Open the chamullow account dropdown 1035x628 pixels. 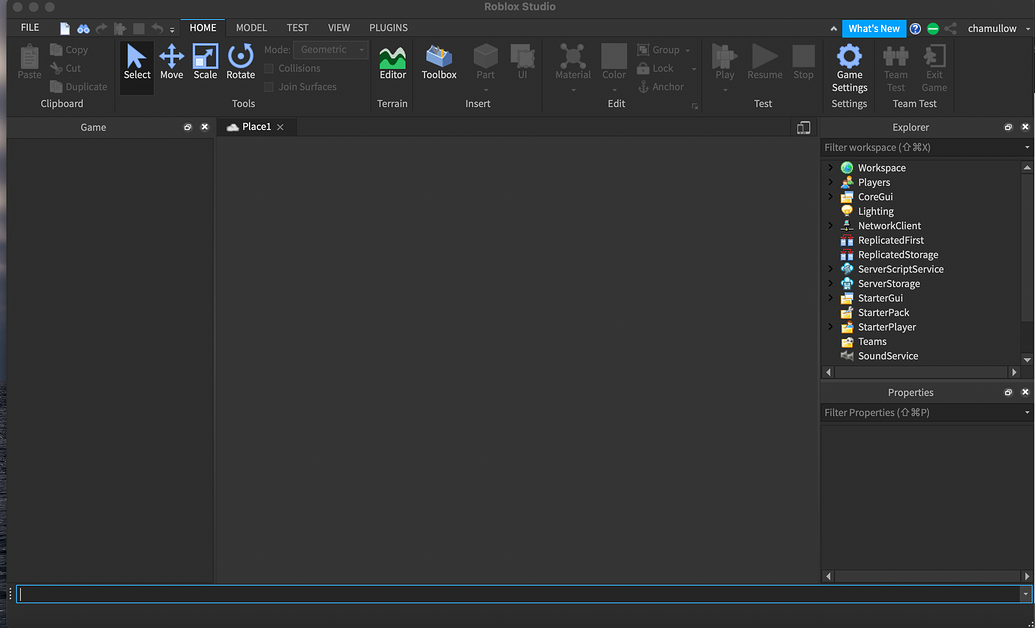click(x=998, y=28)
